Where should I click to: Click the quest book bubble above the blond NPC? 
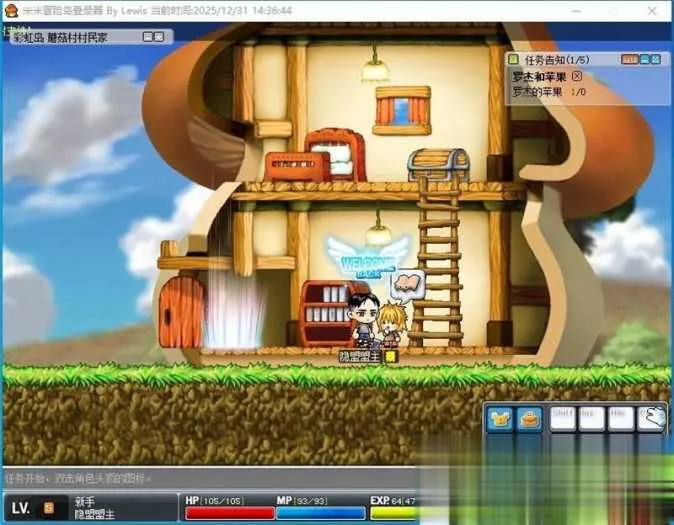click(409, 284)
